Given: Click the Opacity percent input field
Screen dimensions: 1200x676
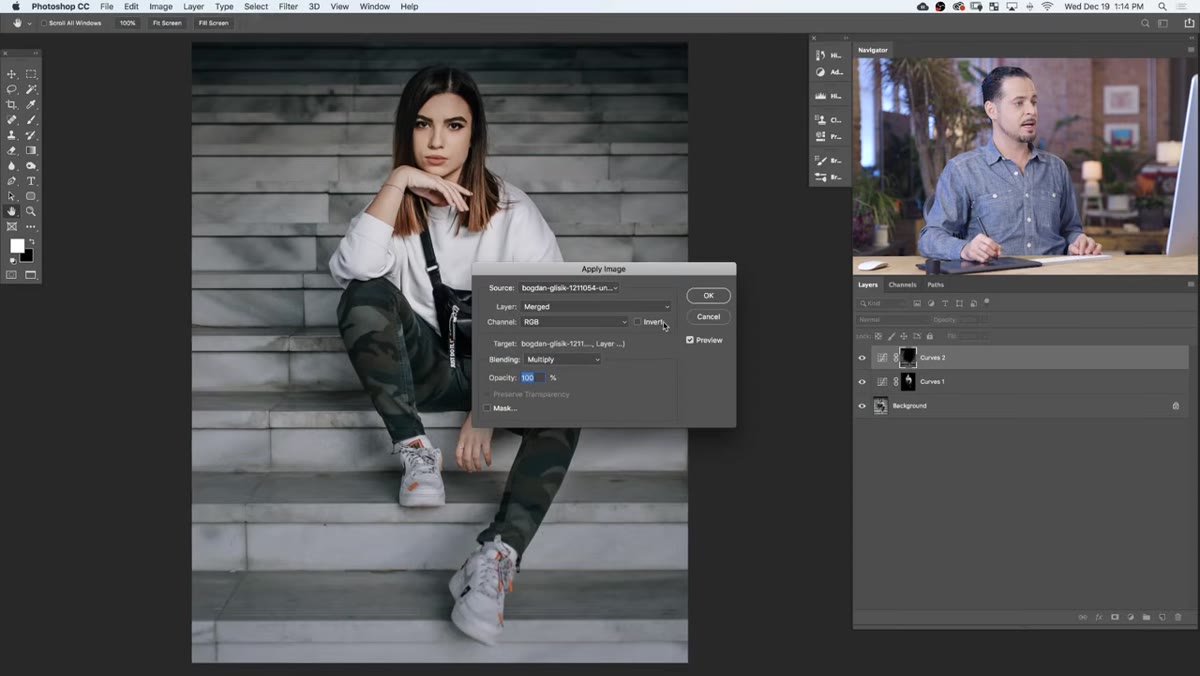Looking at the screenshot, I should (532, 377).
